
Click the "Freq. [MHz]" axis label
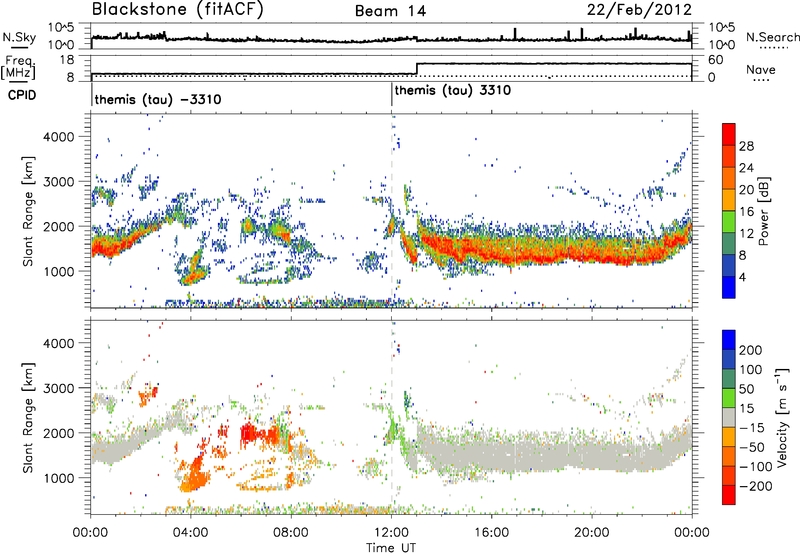pyautogui.click(x=18, y=68)
